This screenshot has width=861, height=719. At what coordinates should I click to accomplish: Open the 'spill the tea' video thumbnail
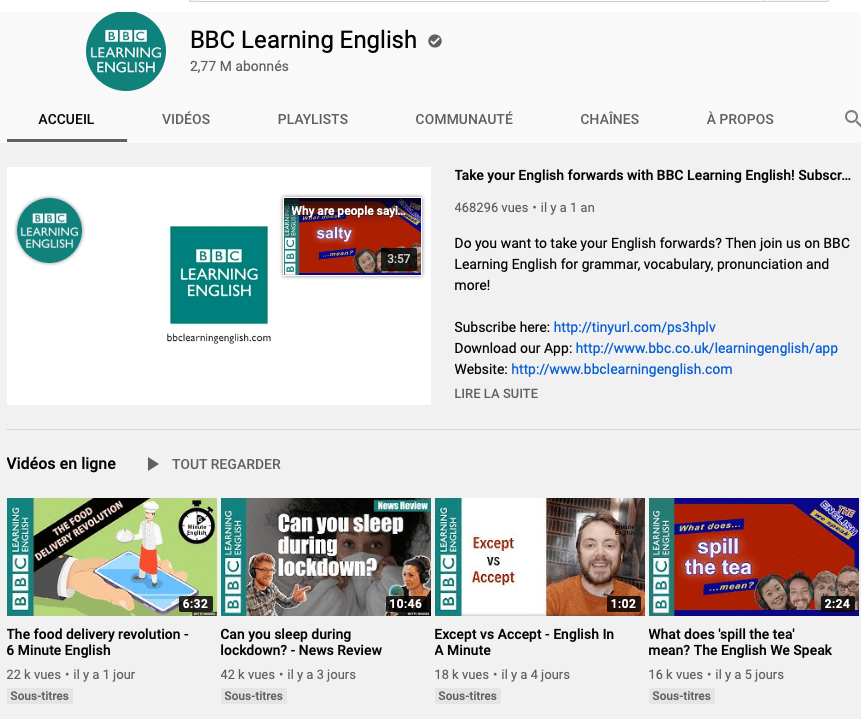[x=754, y=557]
